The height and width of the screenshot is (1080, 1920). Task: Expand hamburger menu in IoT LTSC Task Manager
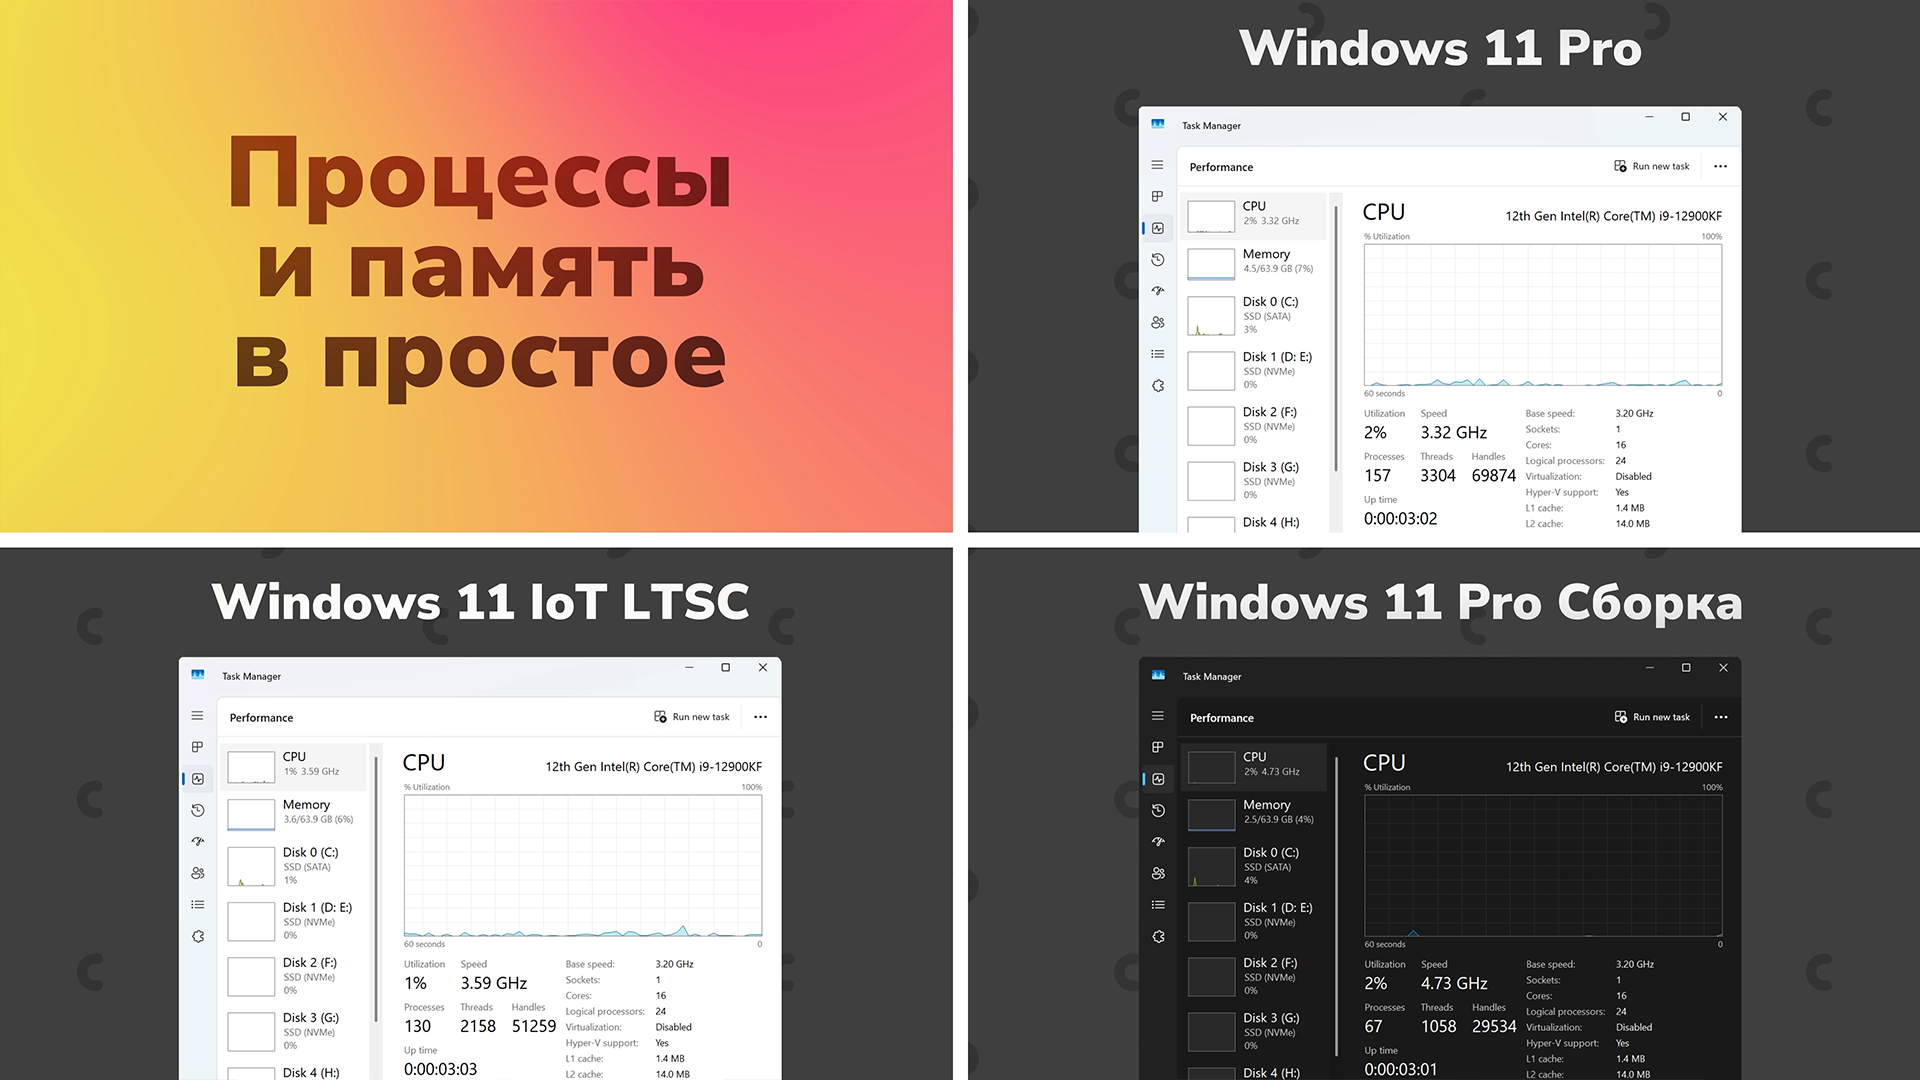(x=198, y=716)
